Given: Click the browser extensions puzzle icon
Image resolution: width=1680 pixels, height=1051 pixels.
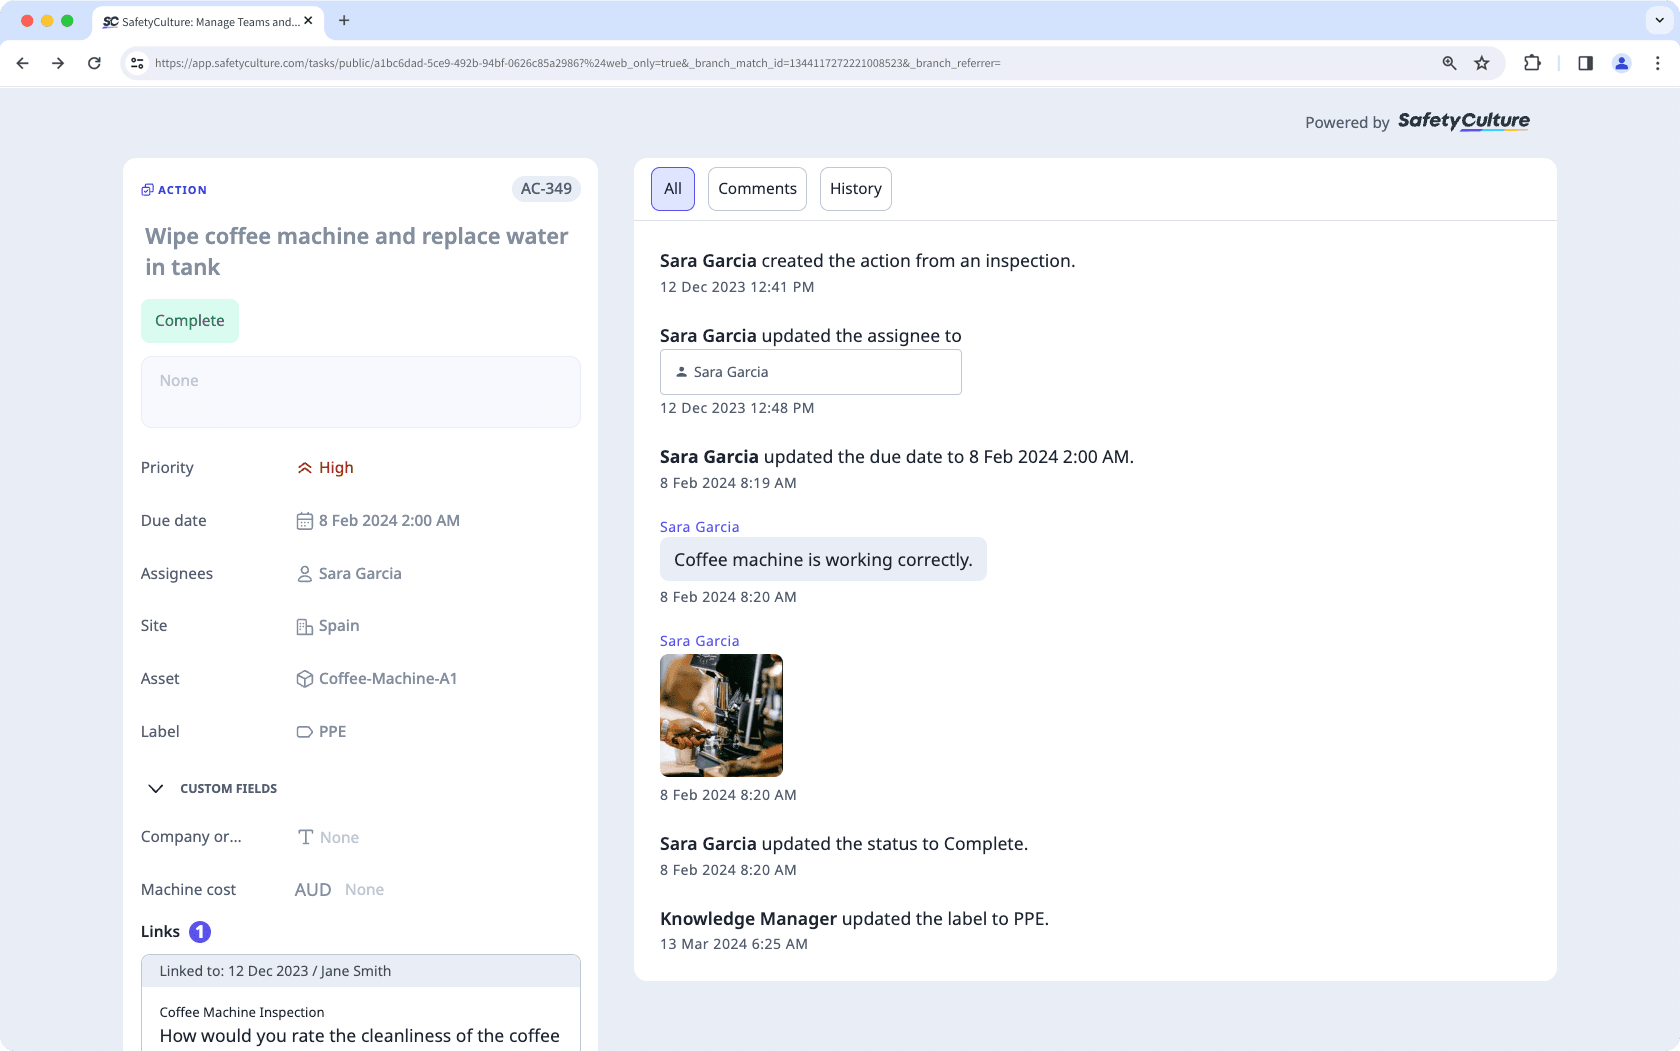Looking at the screenshot, I should pyautogui.click(x=1532, y=62).
